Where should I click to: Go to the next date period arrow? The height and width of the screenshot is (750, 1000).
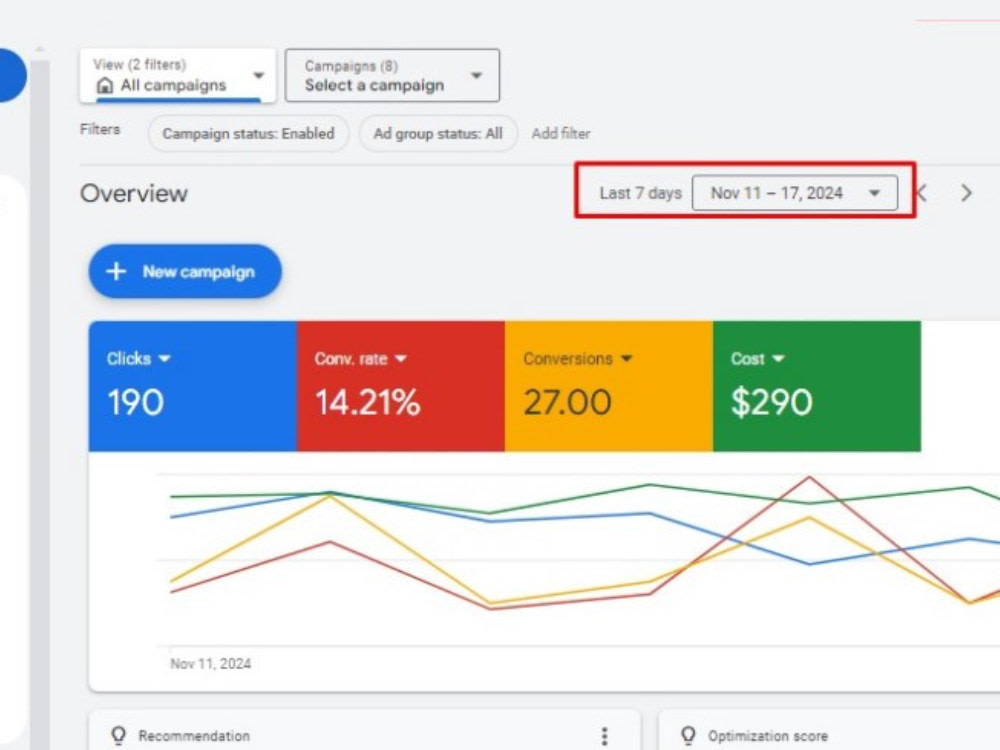pos(966,193)
